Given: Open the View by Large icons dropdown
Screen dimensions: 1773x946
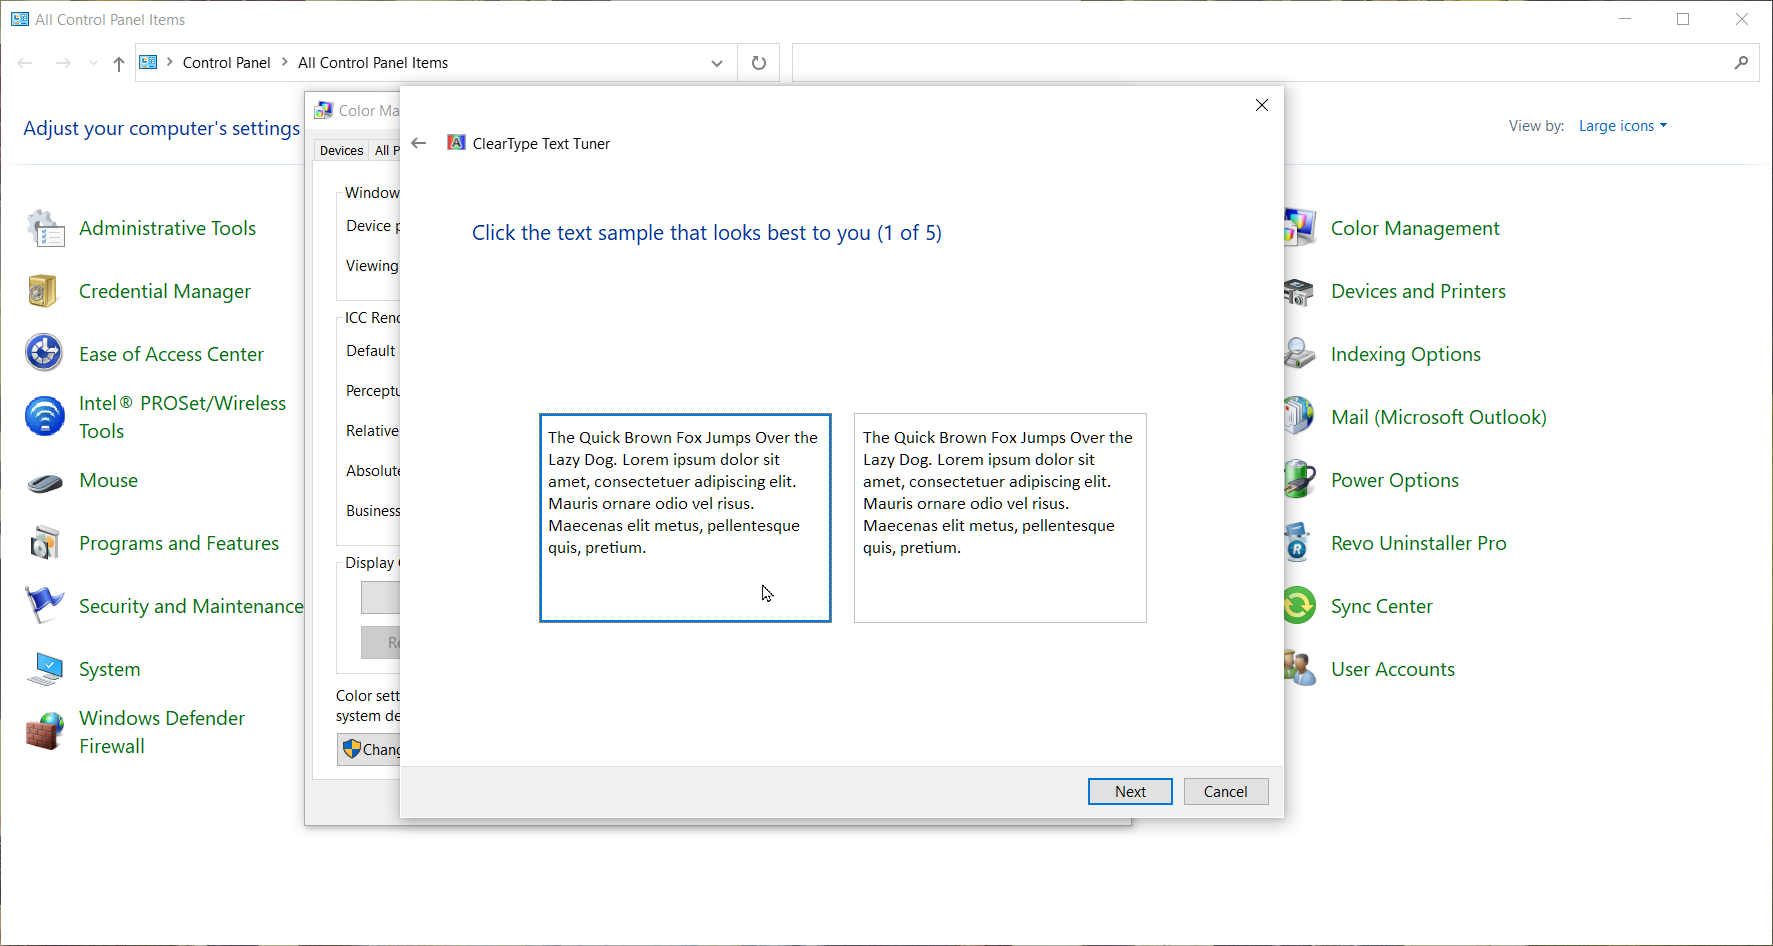Looking at the screenshot, I should [1622, 126].
